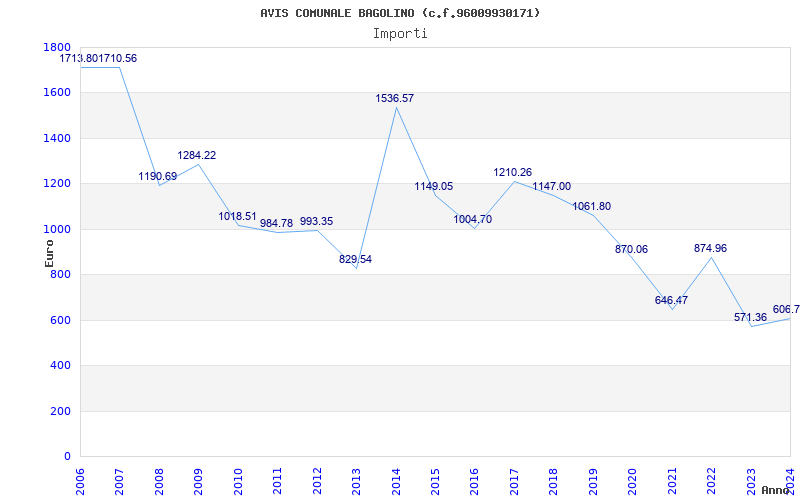Click the 2010 year label

click(238, 481)
